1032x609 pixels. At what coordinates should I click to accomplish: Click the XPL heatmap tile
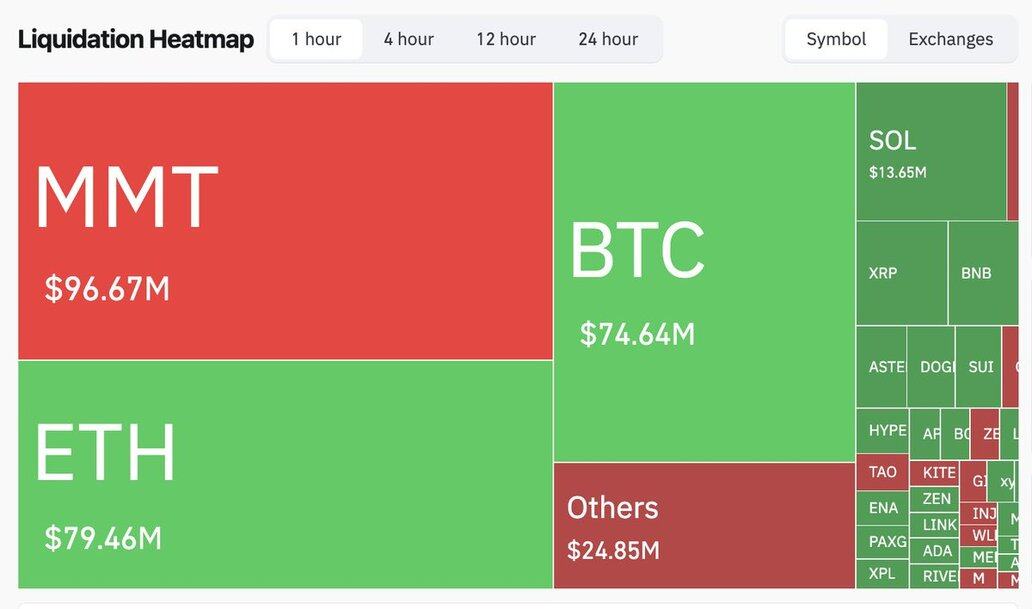coord(882,574)
